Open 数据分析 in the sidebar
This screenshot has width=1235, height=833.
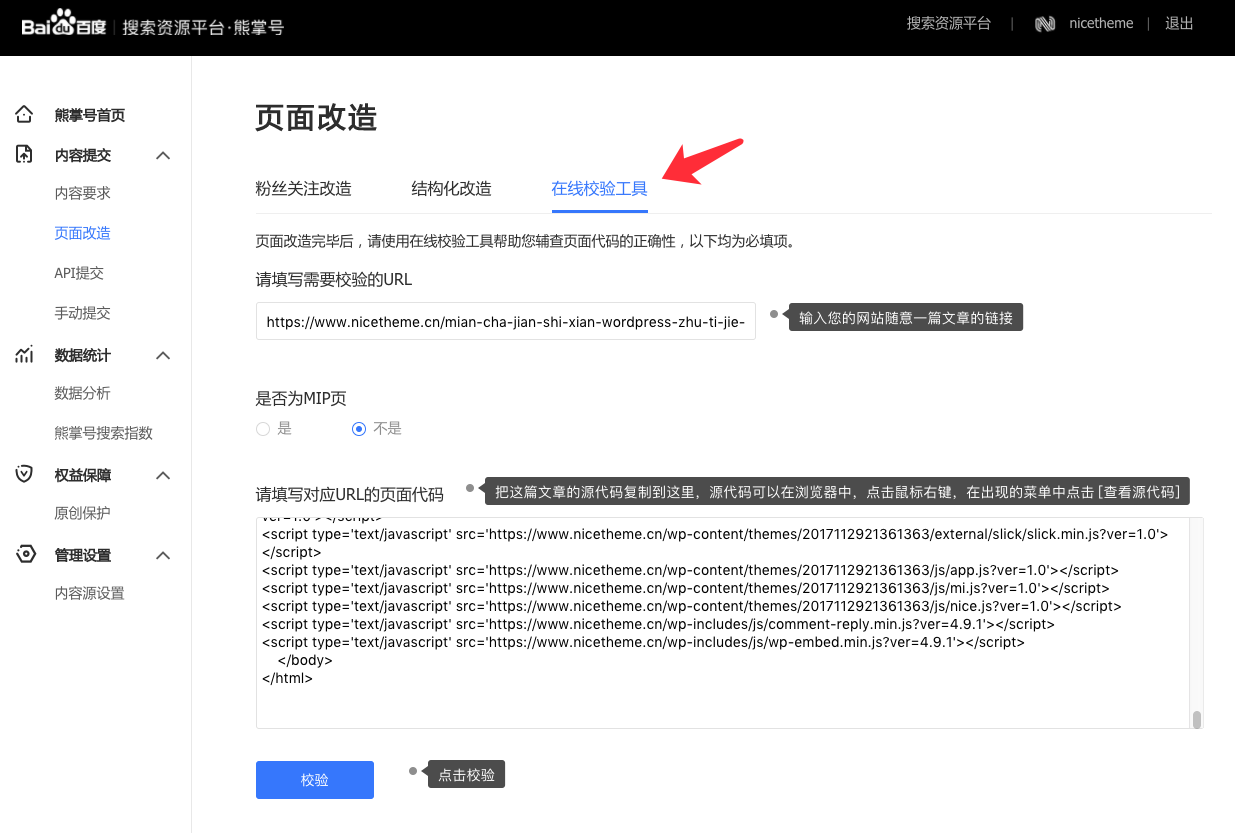83,393
